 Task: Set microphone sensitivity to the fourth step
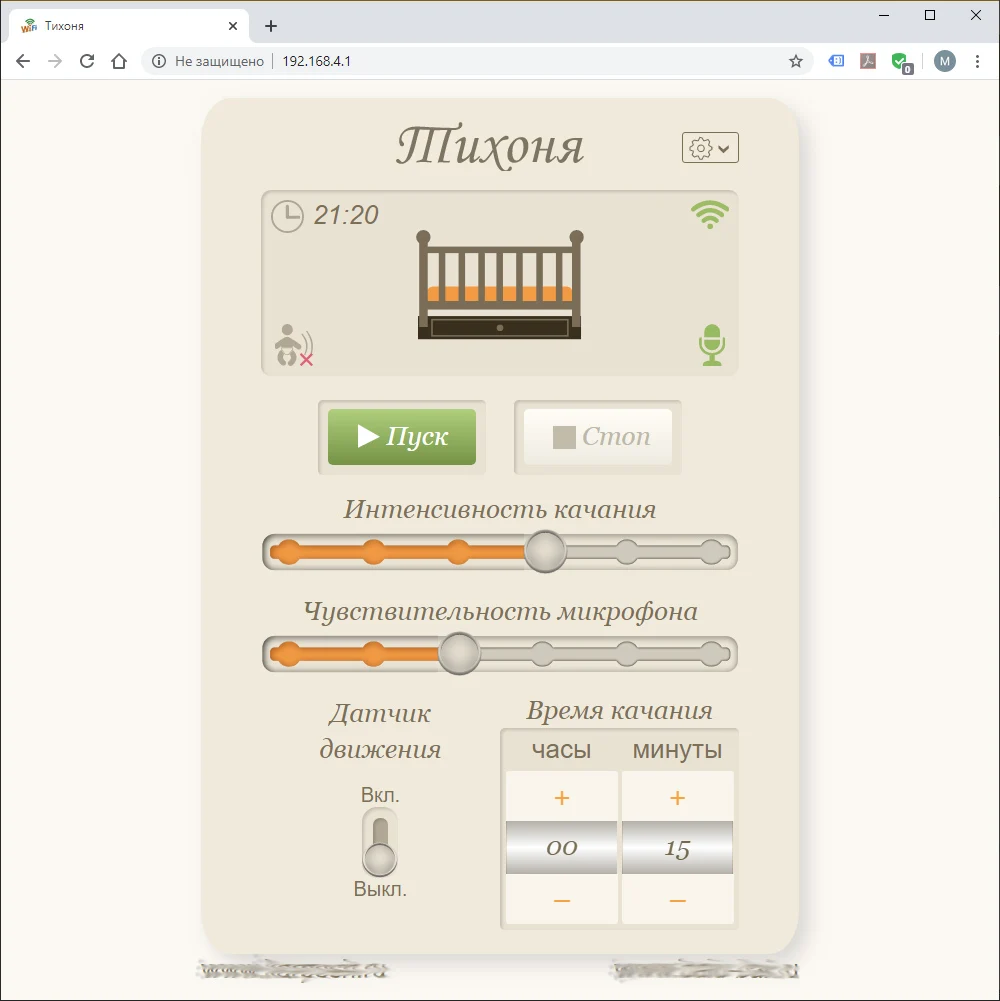[x=542, y=654]
